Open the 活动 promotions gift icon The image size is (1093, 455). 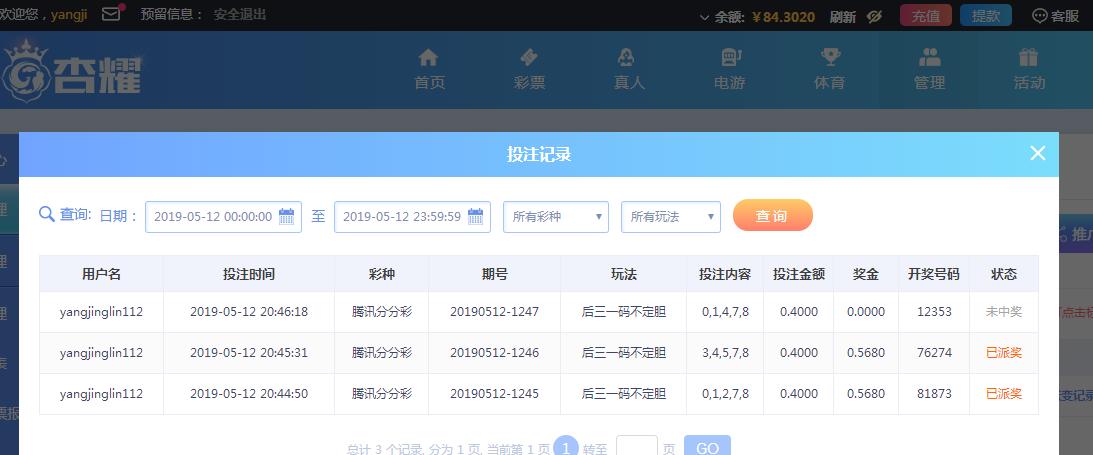click(x=1029, y=58)
